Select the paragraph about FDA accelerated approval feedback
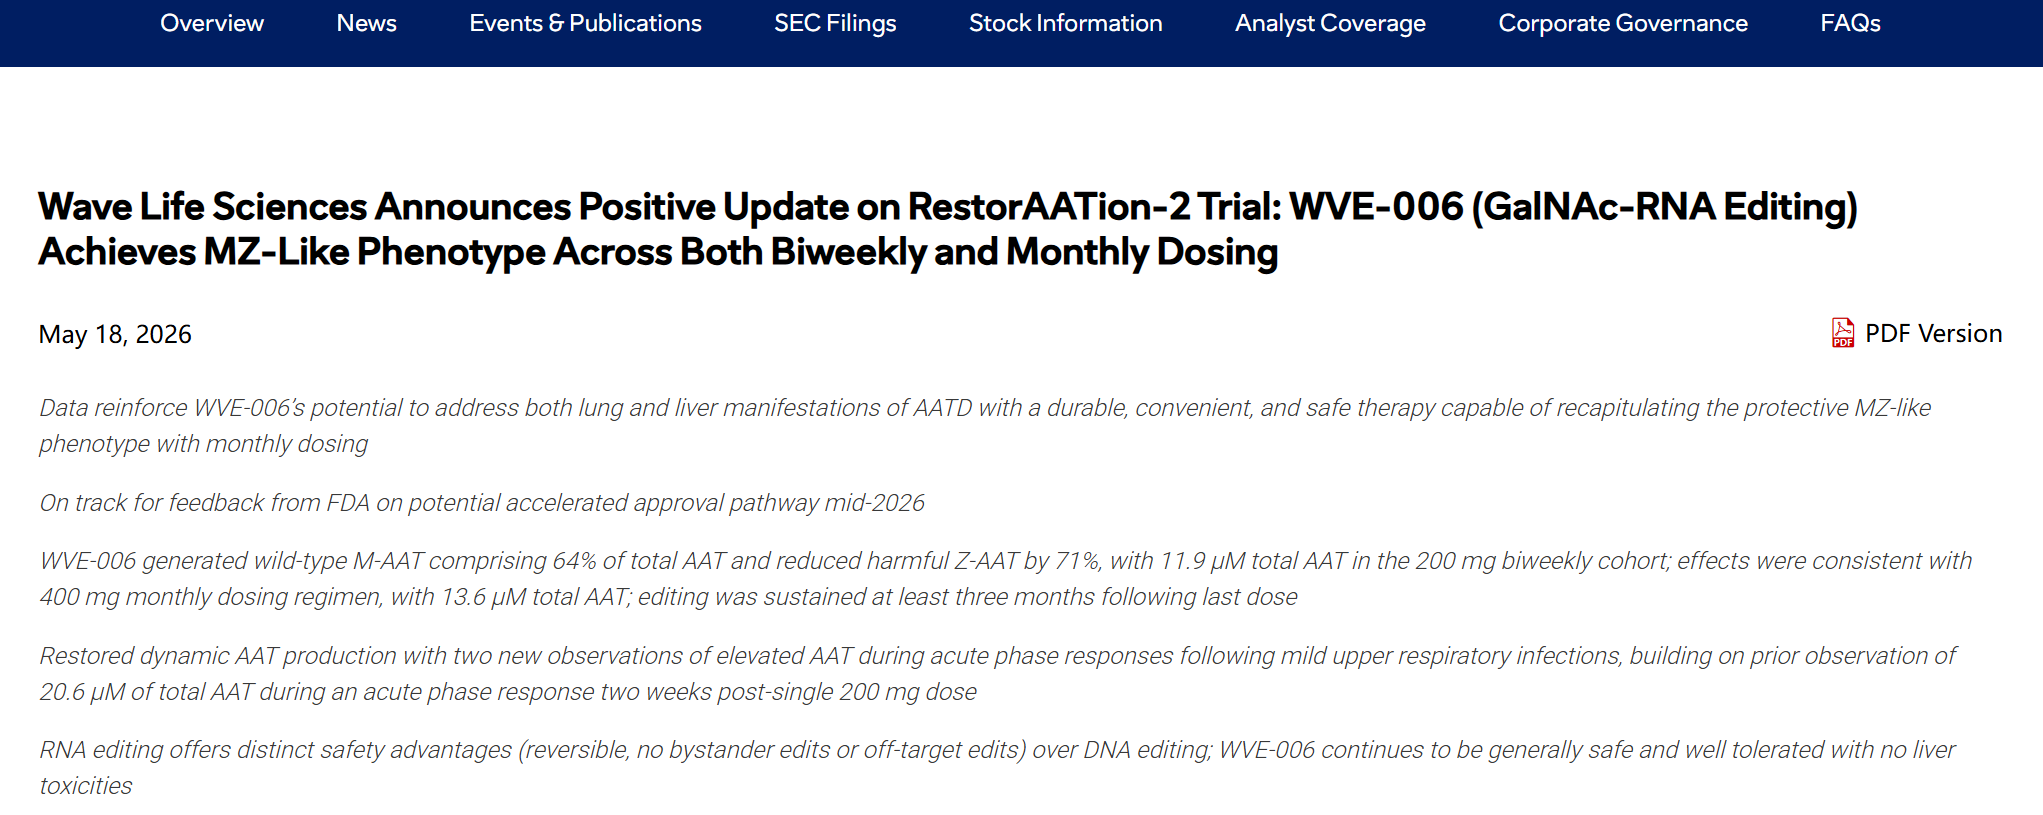The width and height of the screenshot is (2043, 815). pyautogui.click(x=482, y=502)
